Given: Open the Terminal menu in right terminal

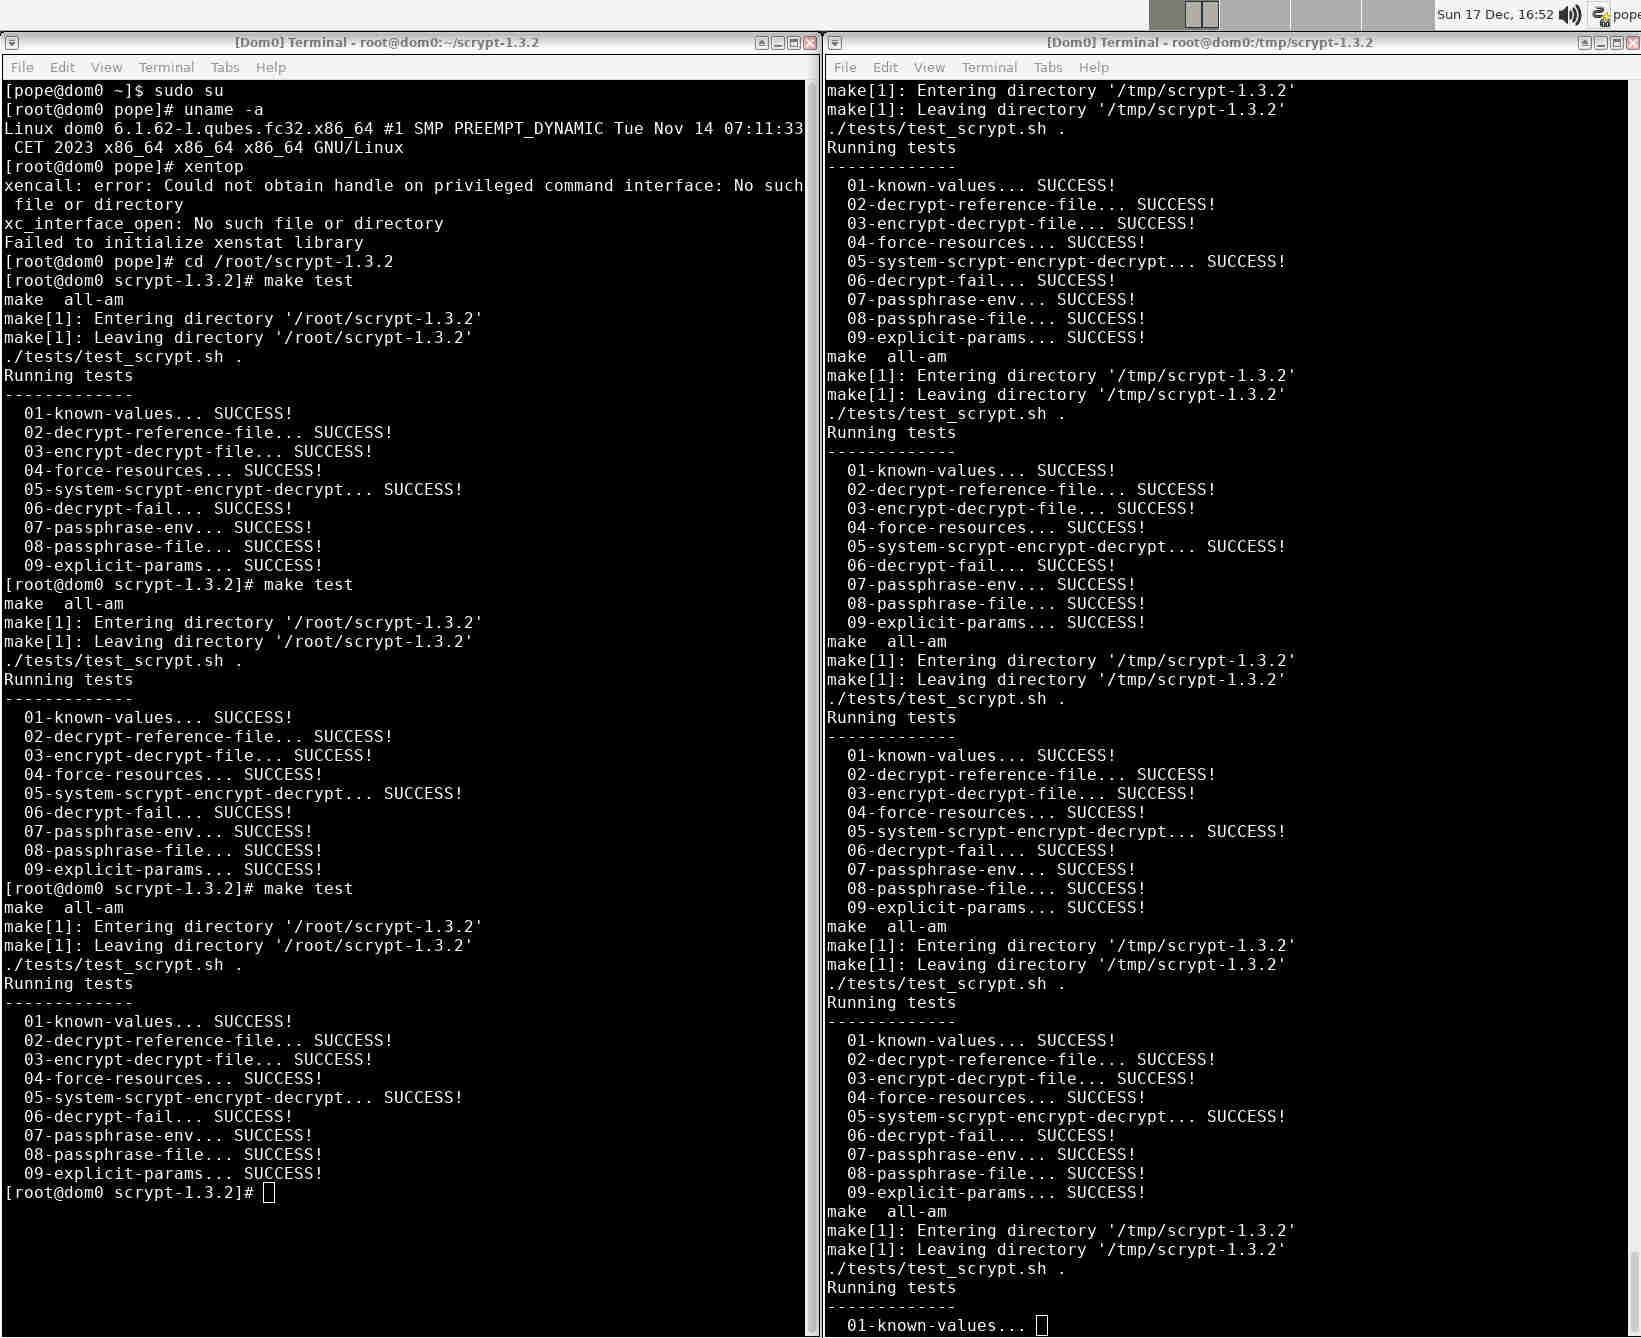Looking at the screenshot, I should click(x=989, y=67).
